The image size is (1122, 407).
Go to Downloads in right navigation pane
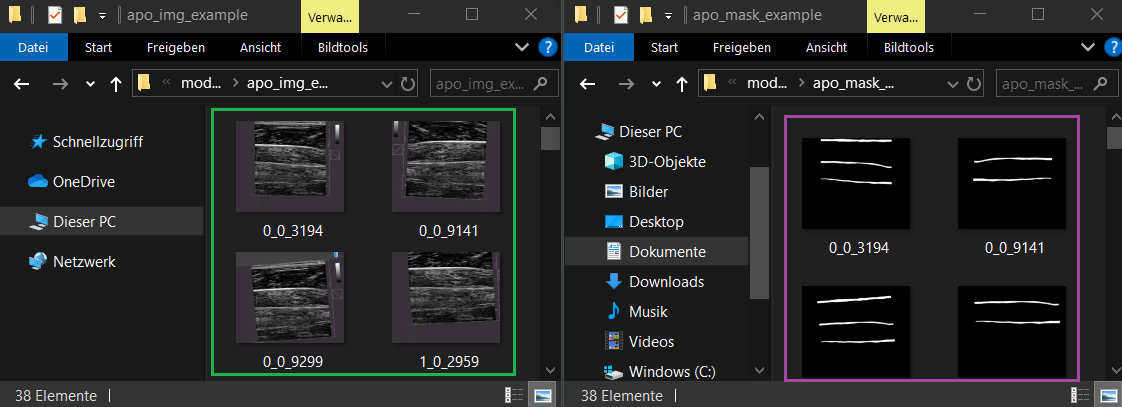(666, 282)
